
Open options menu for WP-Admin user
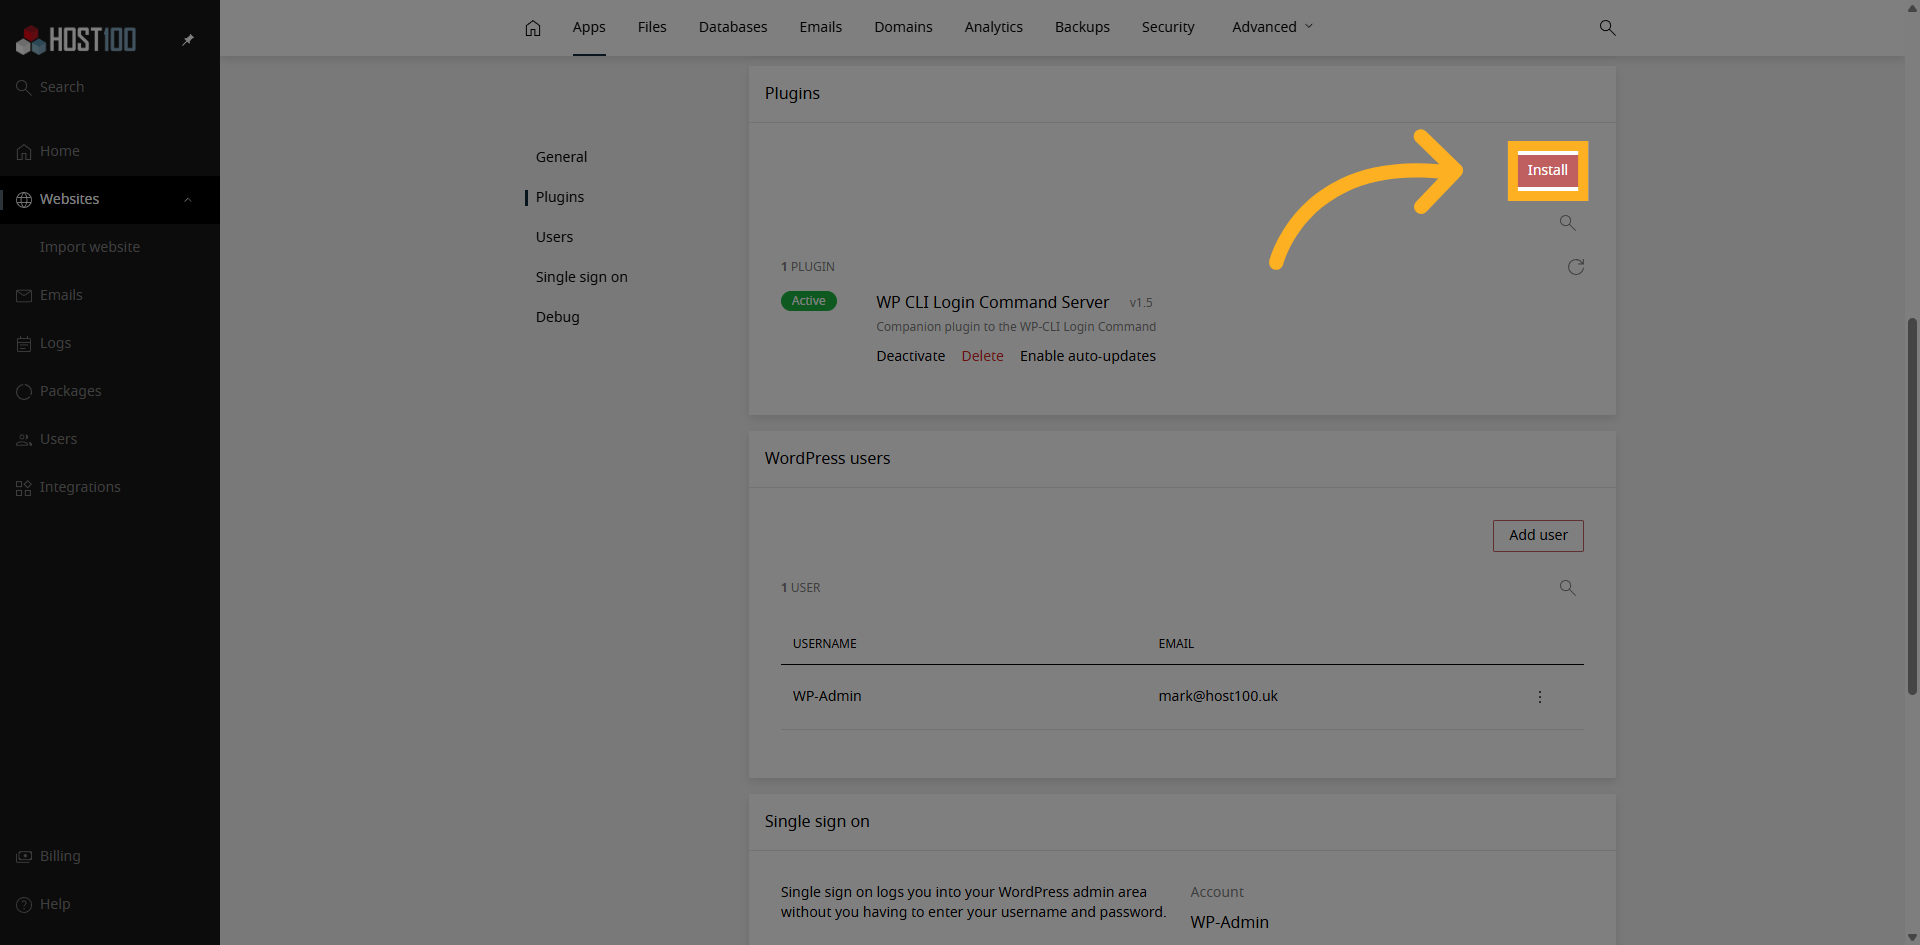tap(1540, 697)
